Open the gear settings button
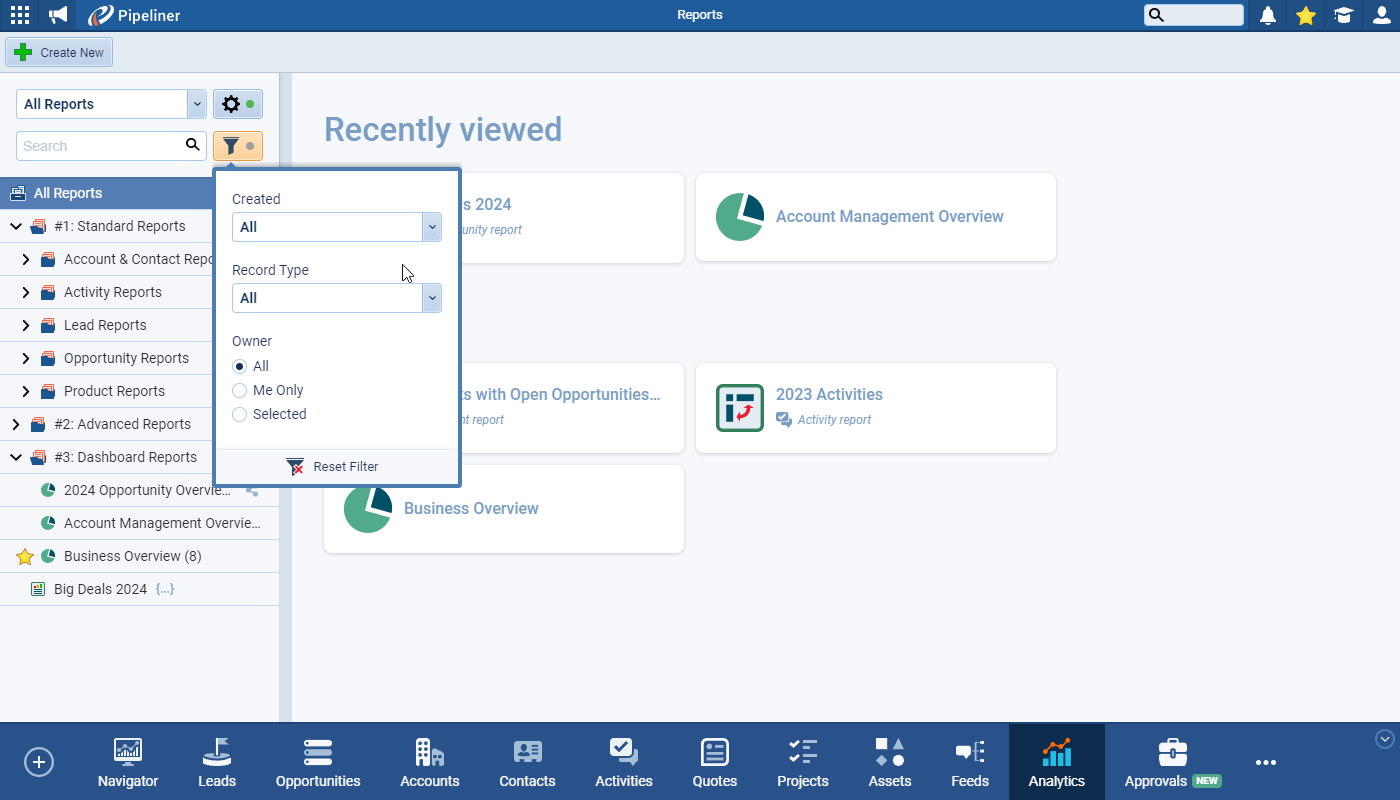The width and height of the screenshot is (1400, 800). pos(237,104)
